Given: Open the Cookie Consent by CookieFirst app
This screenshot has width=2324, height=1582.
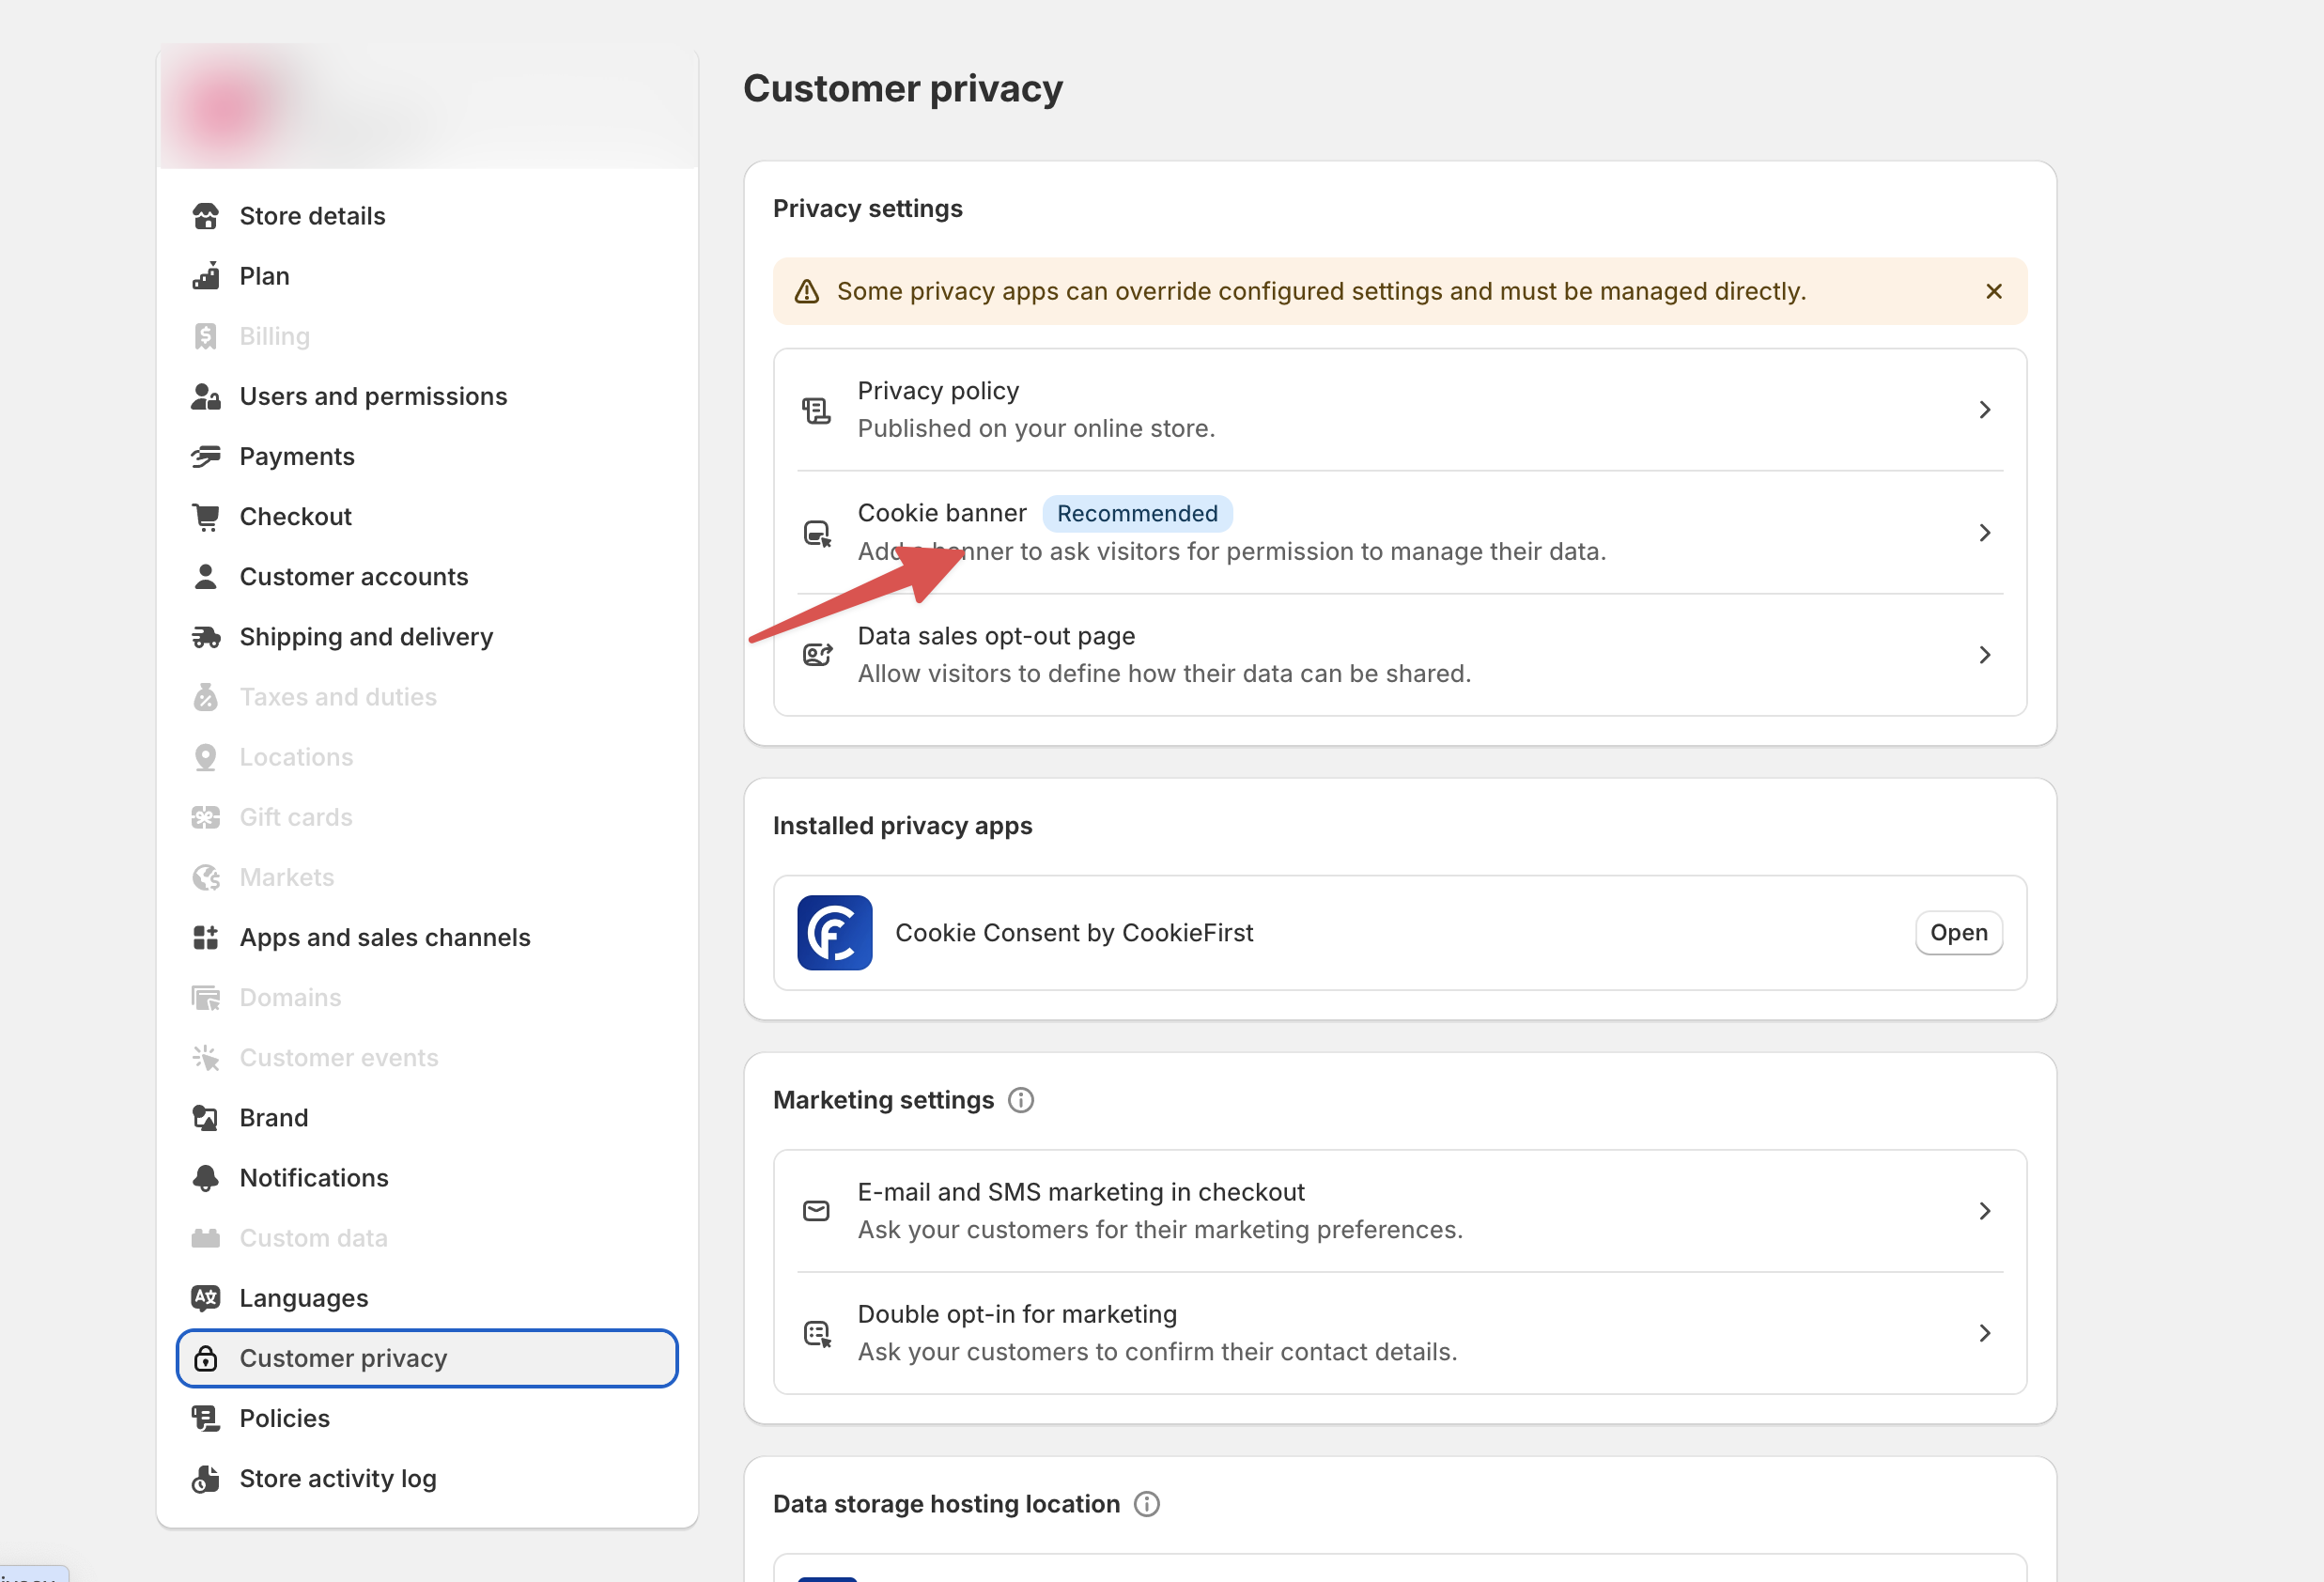Looking at the screenshot, I should (x=1958, y=932).
